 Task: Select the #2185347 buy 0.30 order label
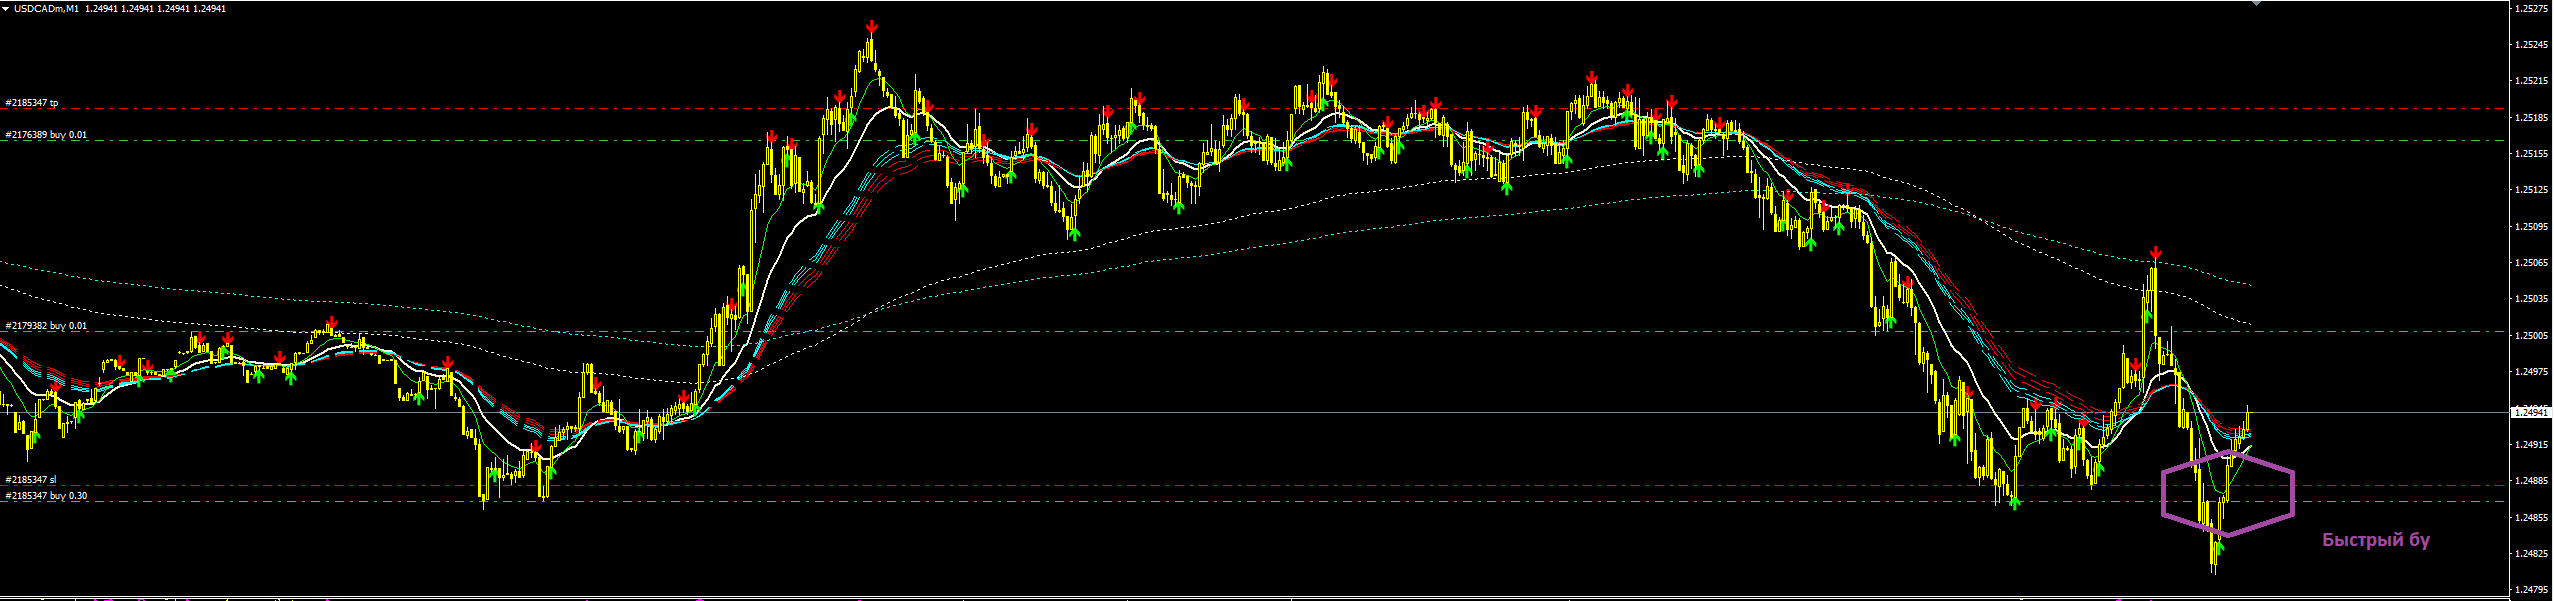click(x=46, y=496)
